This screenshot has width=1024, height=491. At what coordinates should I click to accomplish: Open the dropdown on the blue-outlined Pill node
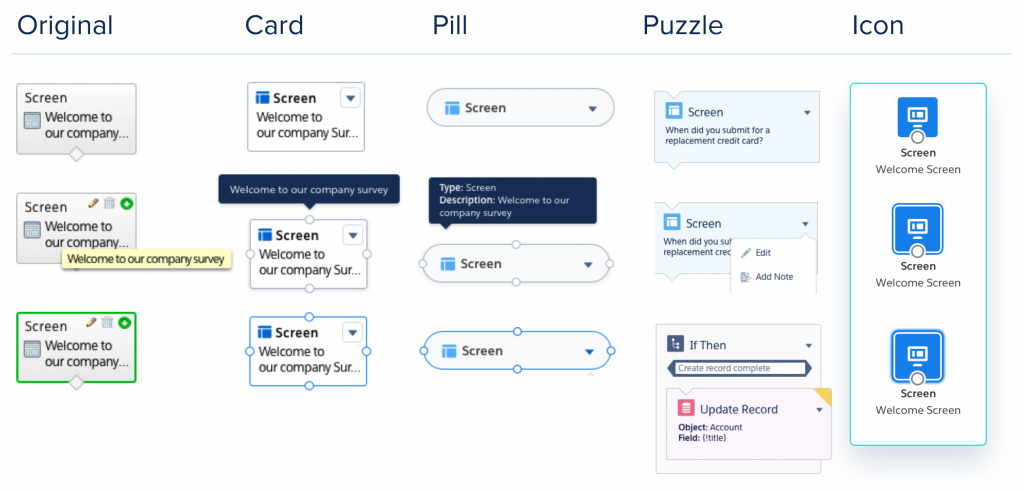click(590, 351)
